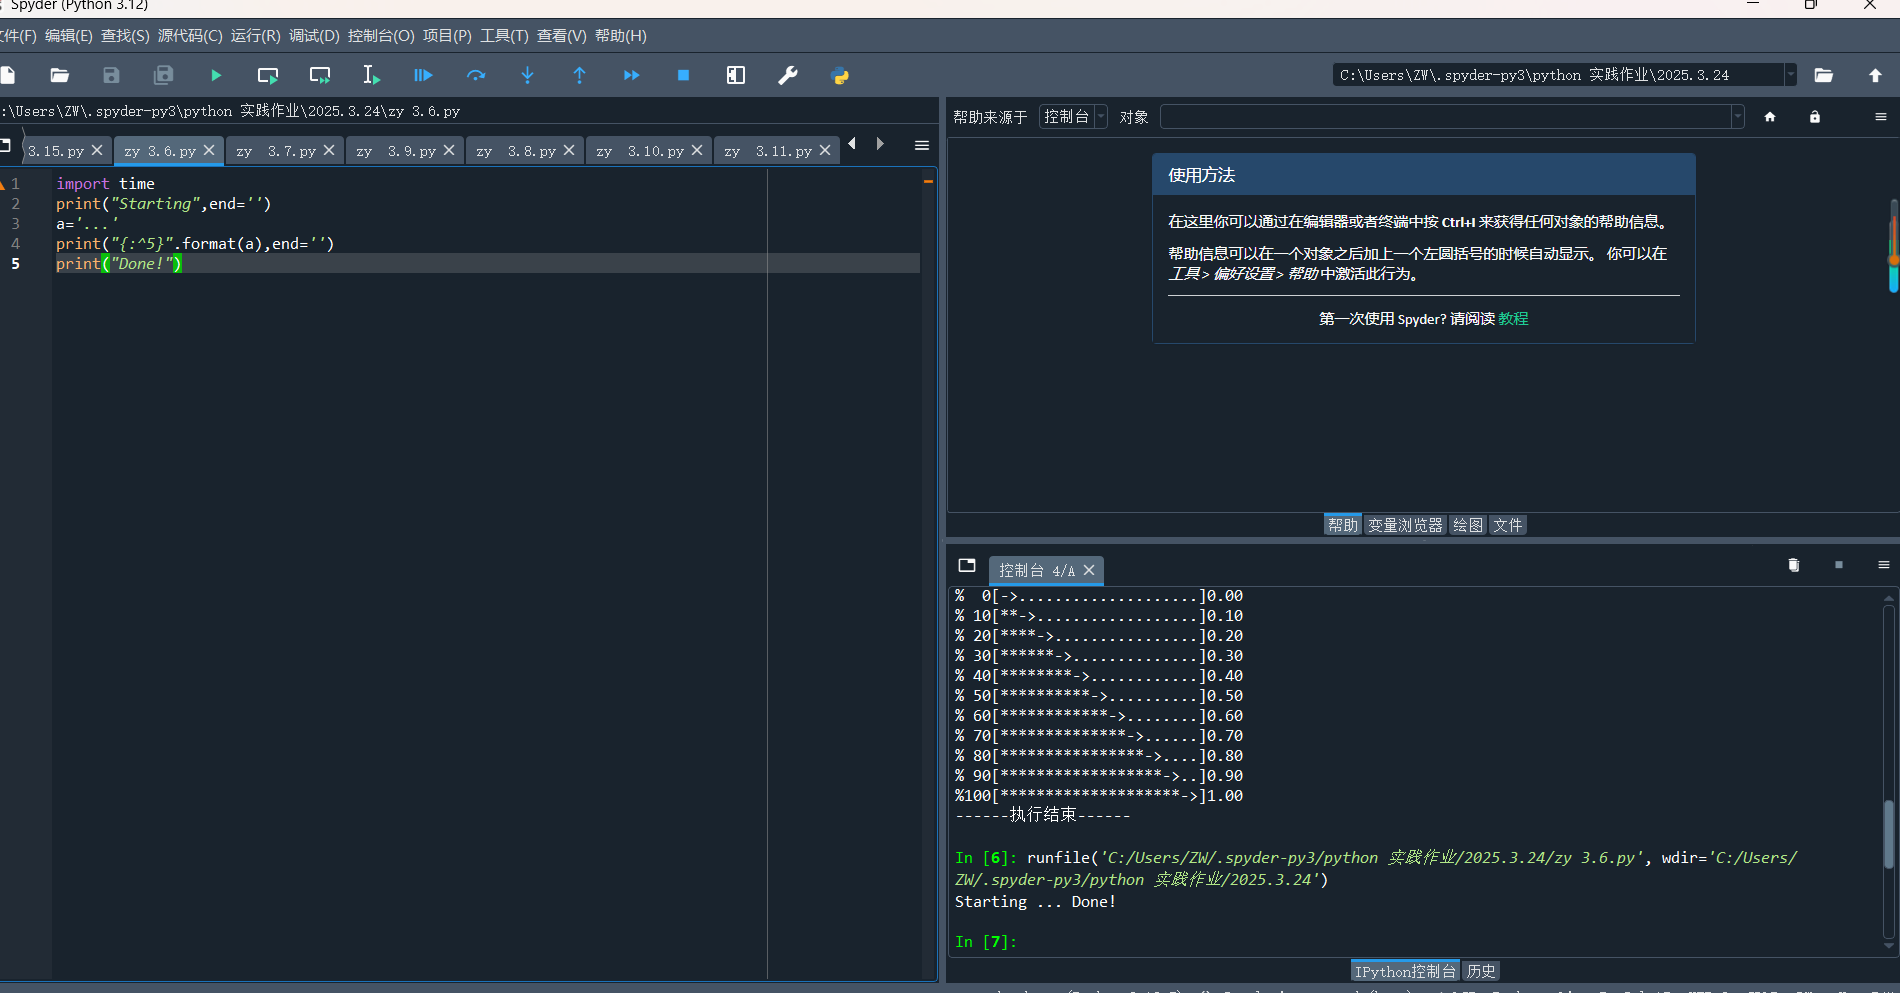This screenshot has width=1900, height=993.
Task: Run selection or current line icon
Action: point(371,75)
